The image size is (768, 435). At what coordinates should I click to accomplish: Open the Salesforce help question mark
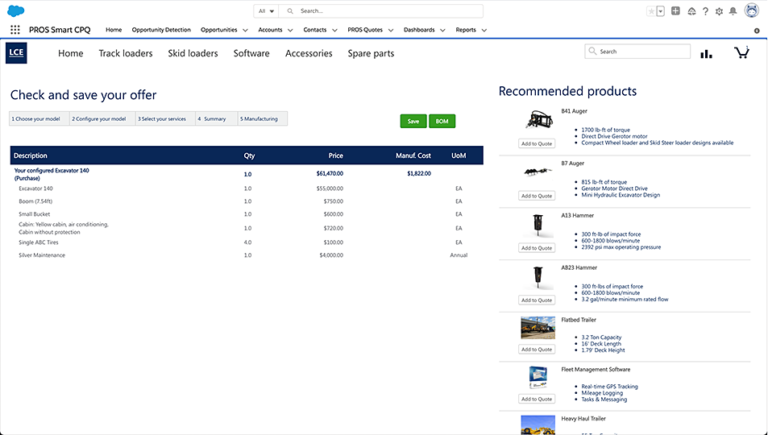click(705, 11)
